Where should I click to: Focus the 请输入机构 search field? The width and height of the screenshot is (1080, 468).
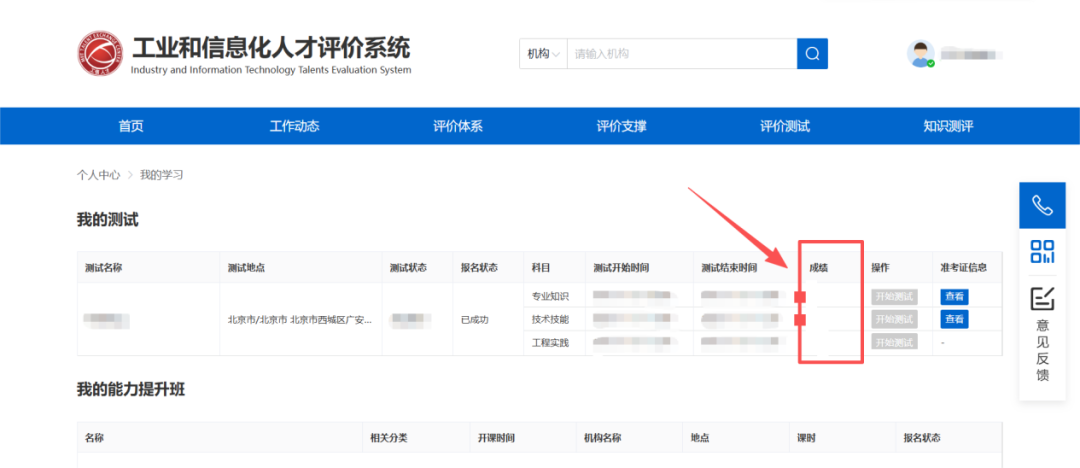(x=682, y=54)
